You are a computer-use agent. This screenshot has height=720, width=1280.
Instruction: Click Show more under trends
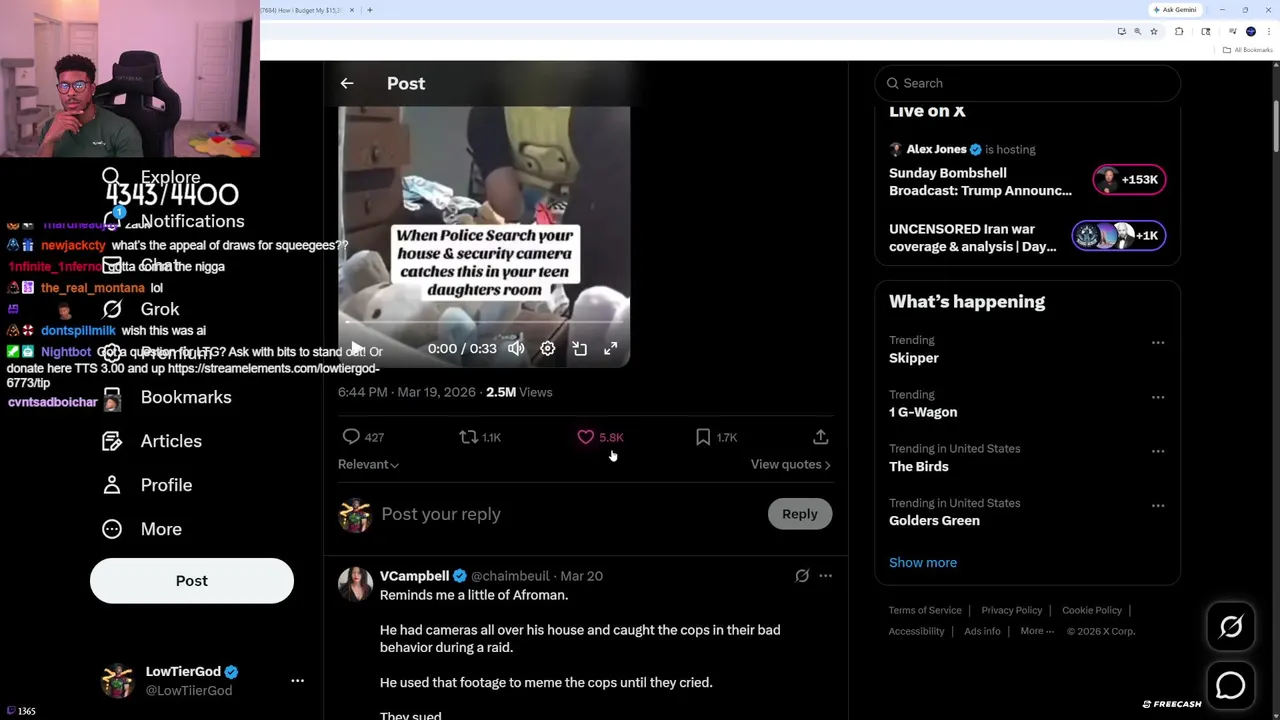tap(923, 562)
